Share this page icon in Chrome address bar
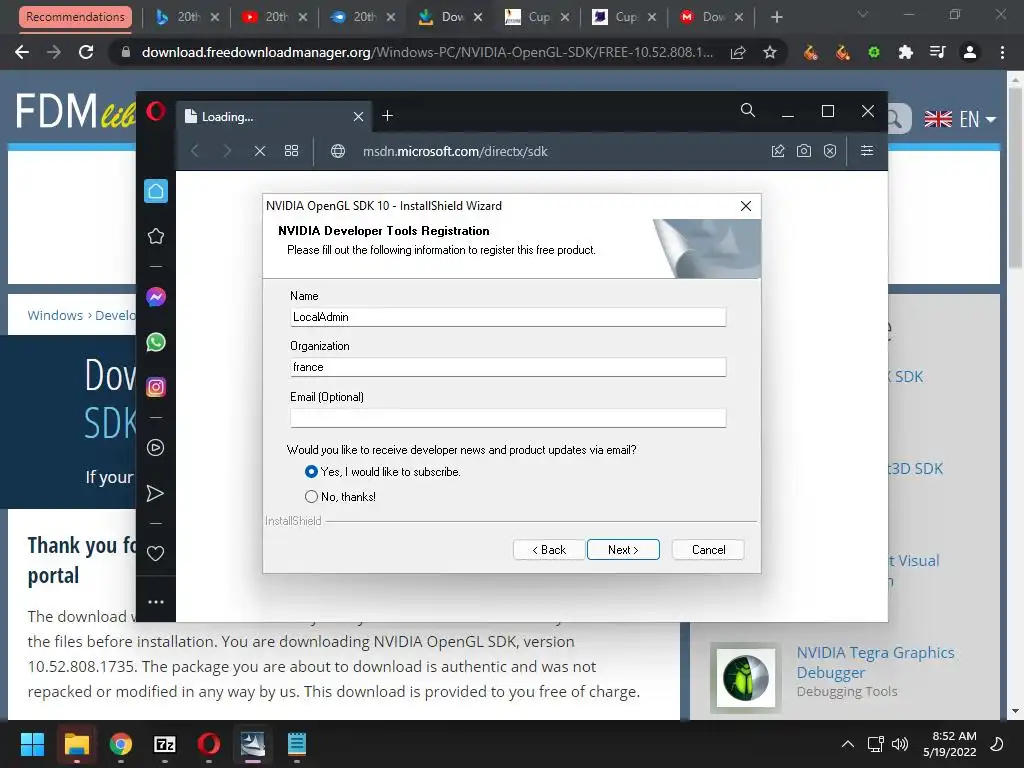The height and width of the screenshot is (768, 1024). 738,52
